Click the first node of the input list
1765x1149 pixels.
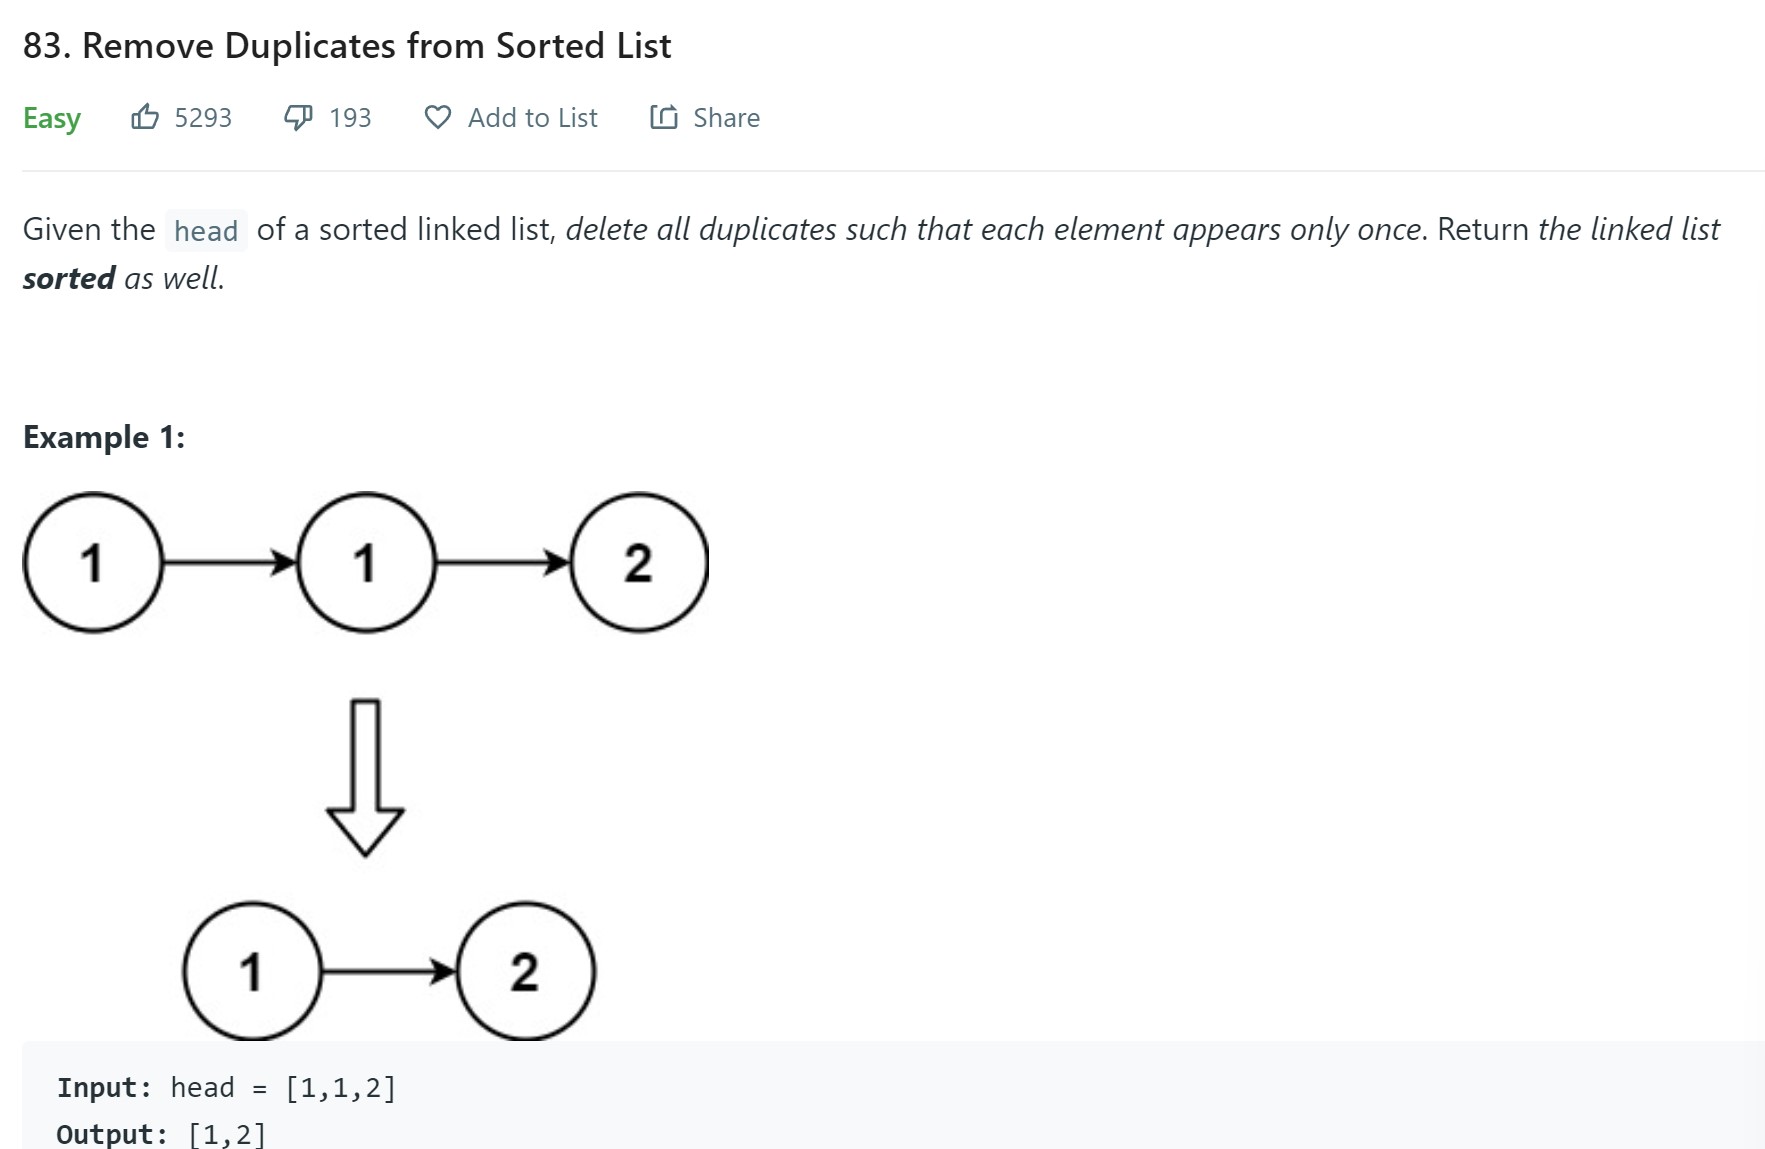tap(93, 562)
